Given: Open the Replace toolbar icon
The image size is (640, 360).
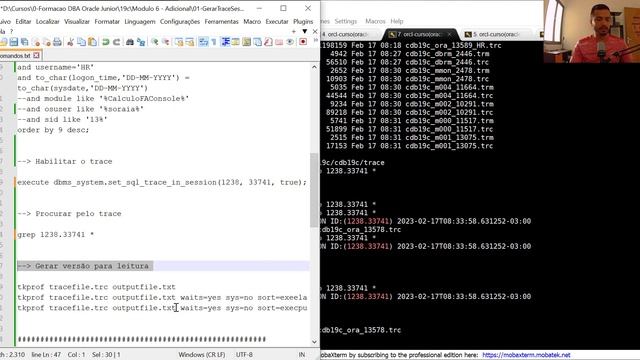Looking at the screenshot, I should tap(141, 42).
